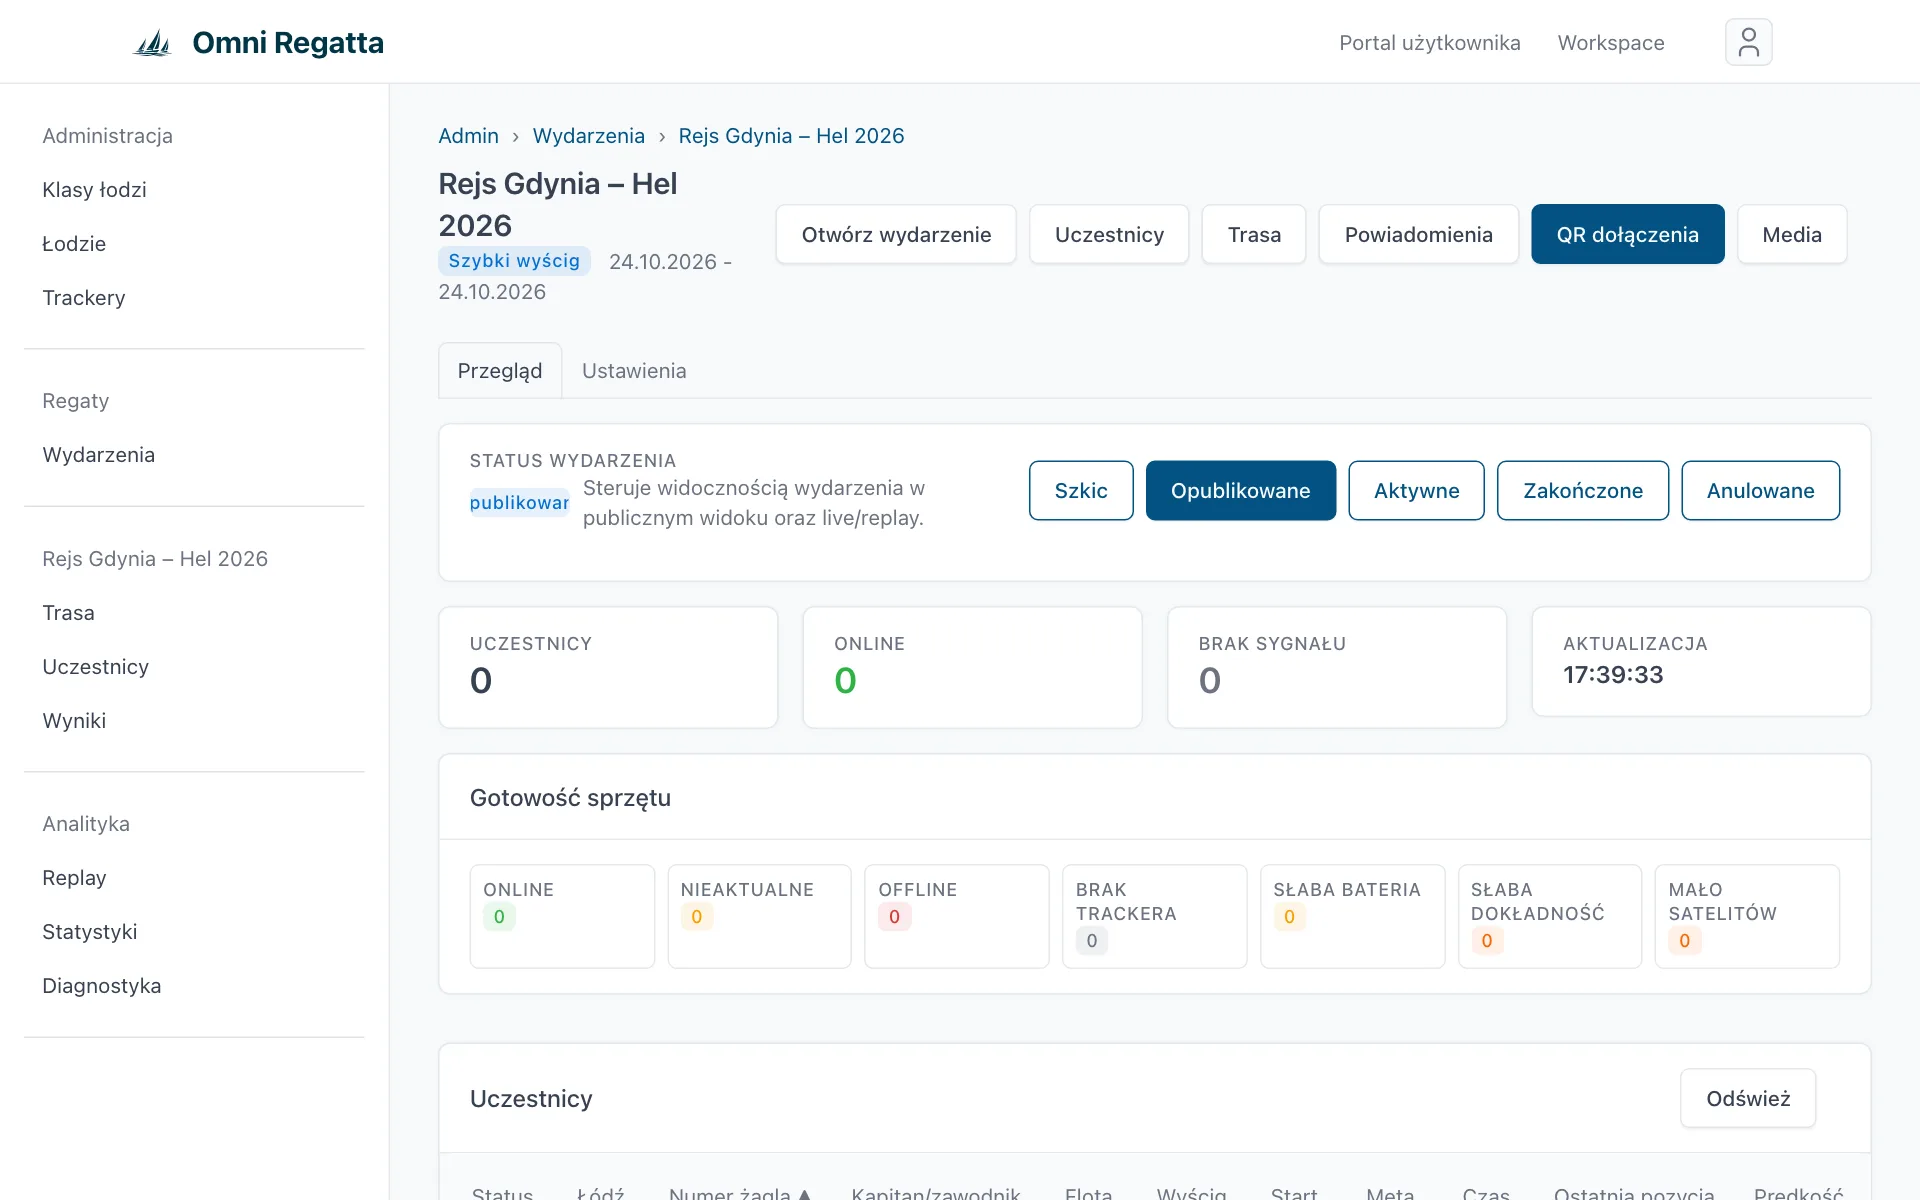The width and height of the screenshot is (1920, 1200).
Task: Open the user profile icon
Action: point(1748,42)
